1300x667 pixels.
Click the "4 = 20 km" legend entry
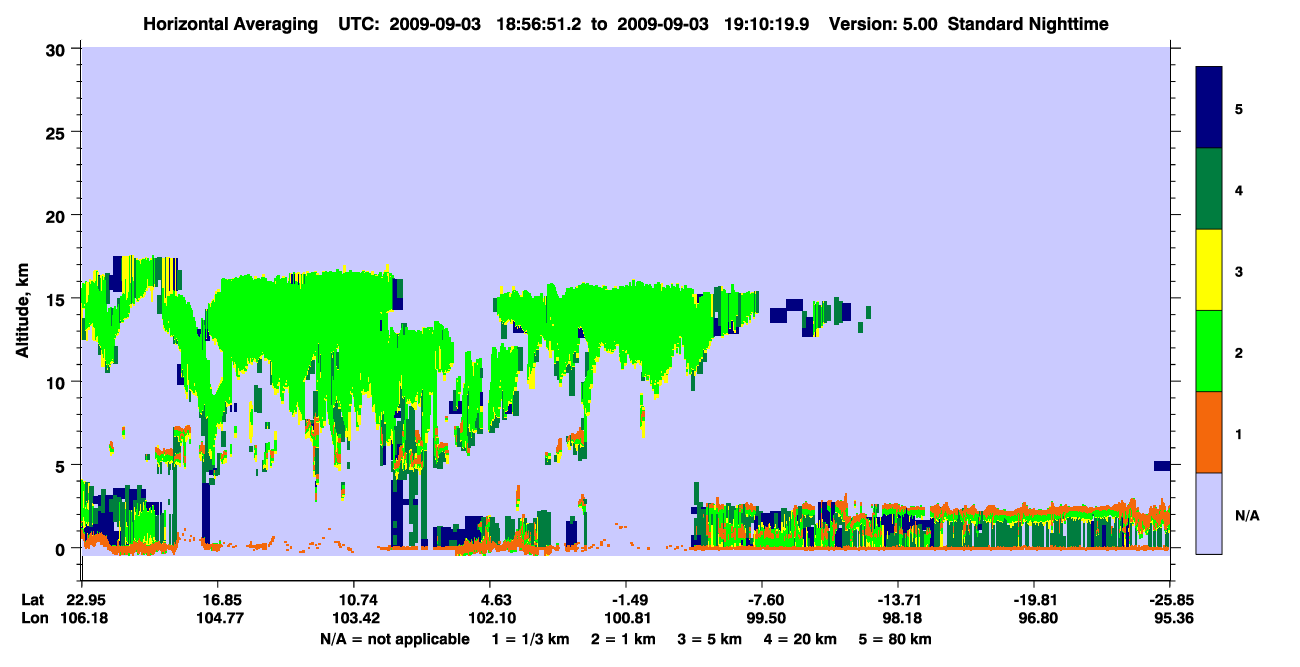tap(799, 639)
